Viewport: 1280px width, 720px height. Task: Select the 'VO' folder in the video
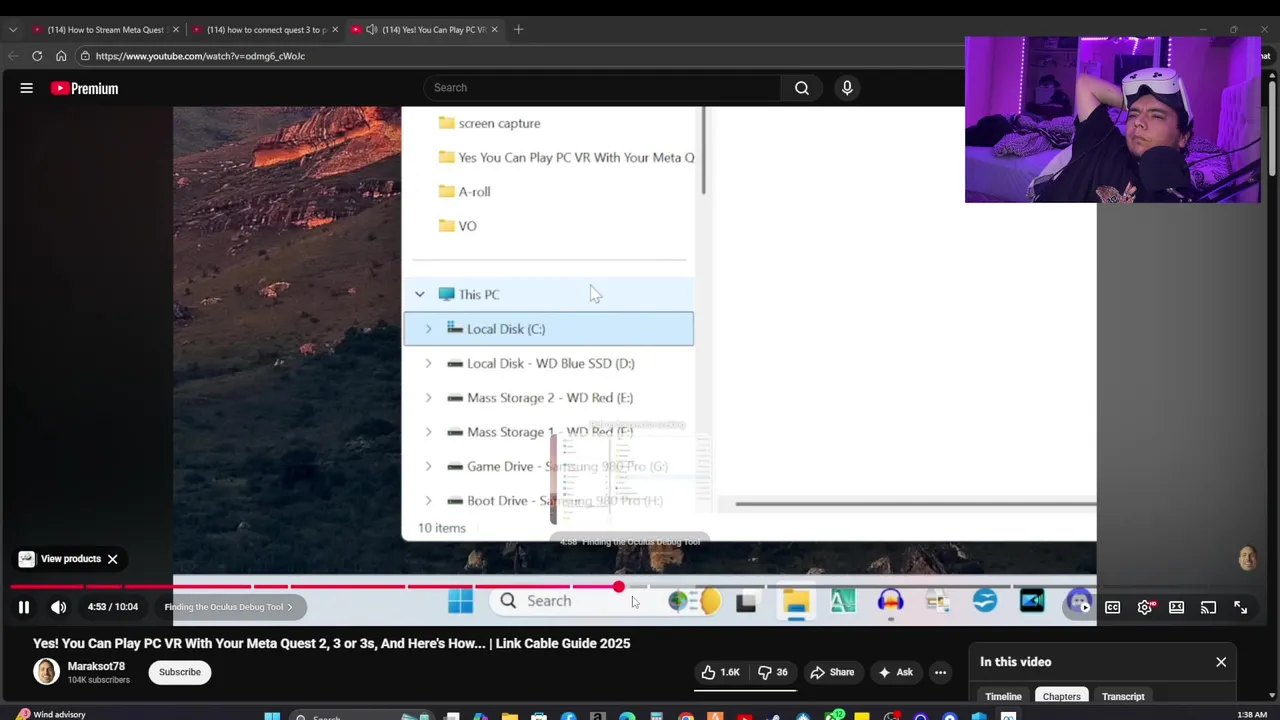[x=457, y=226]
